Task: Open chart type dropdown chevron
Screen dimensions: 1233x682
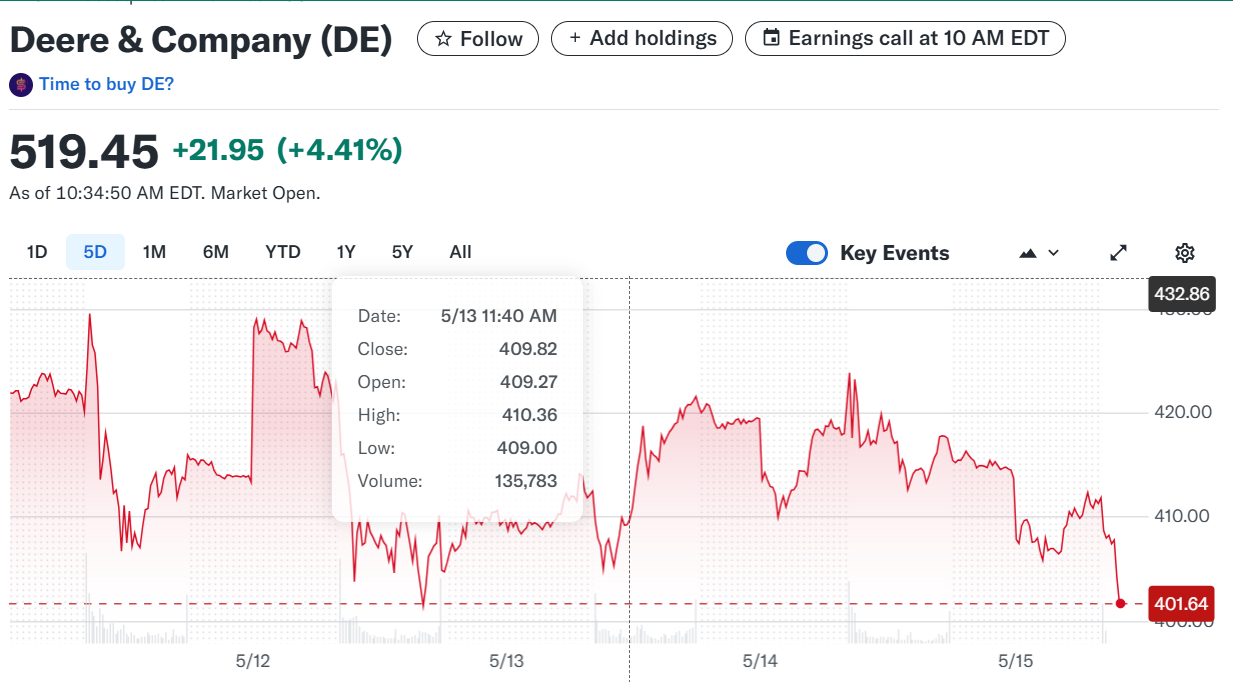Action: click(x=1053, y=253)
